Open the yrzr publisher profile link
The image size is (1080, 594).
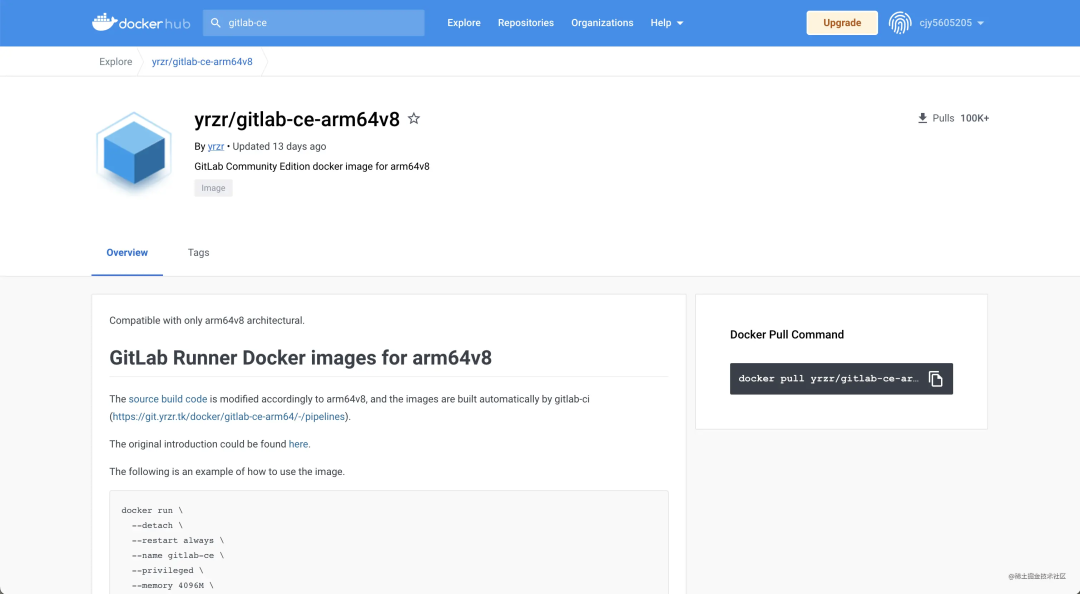(x=216, y=146)
